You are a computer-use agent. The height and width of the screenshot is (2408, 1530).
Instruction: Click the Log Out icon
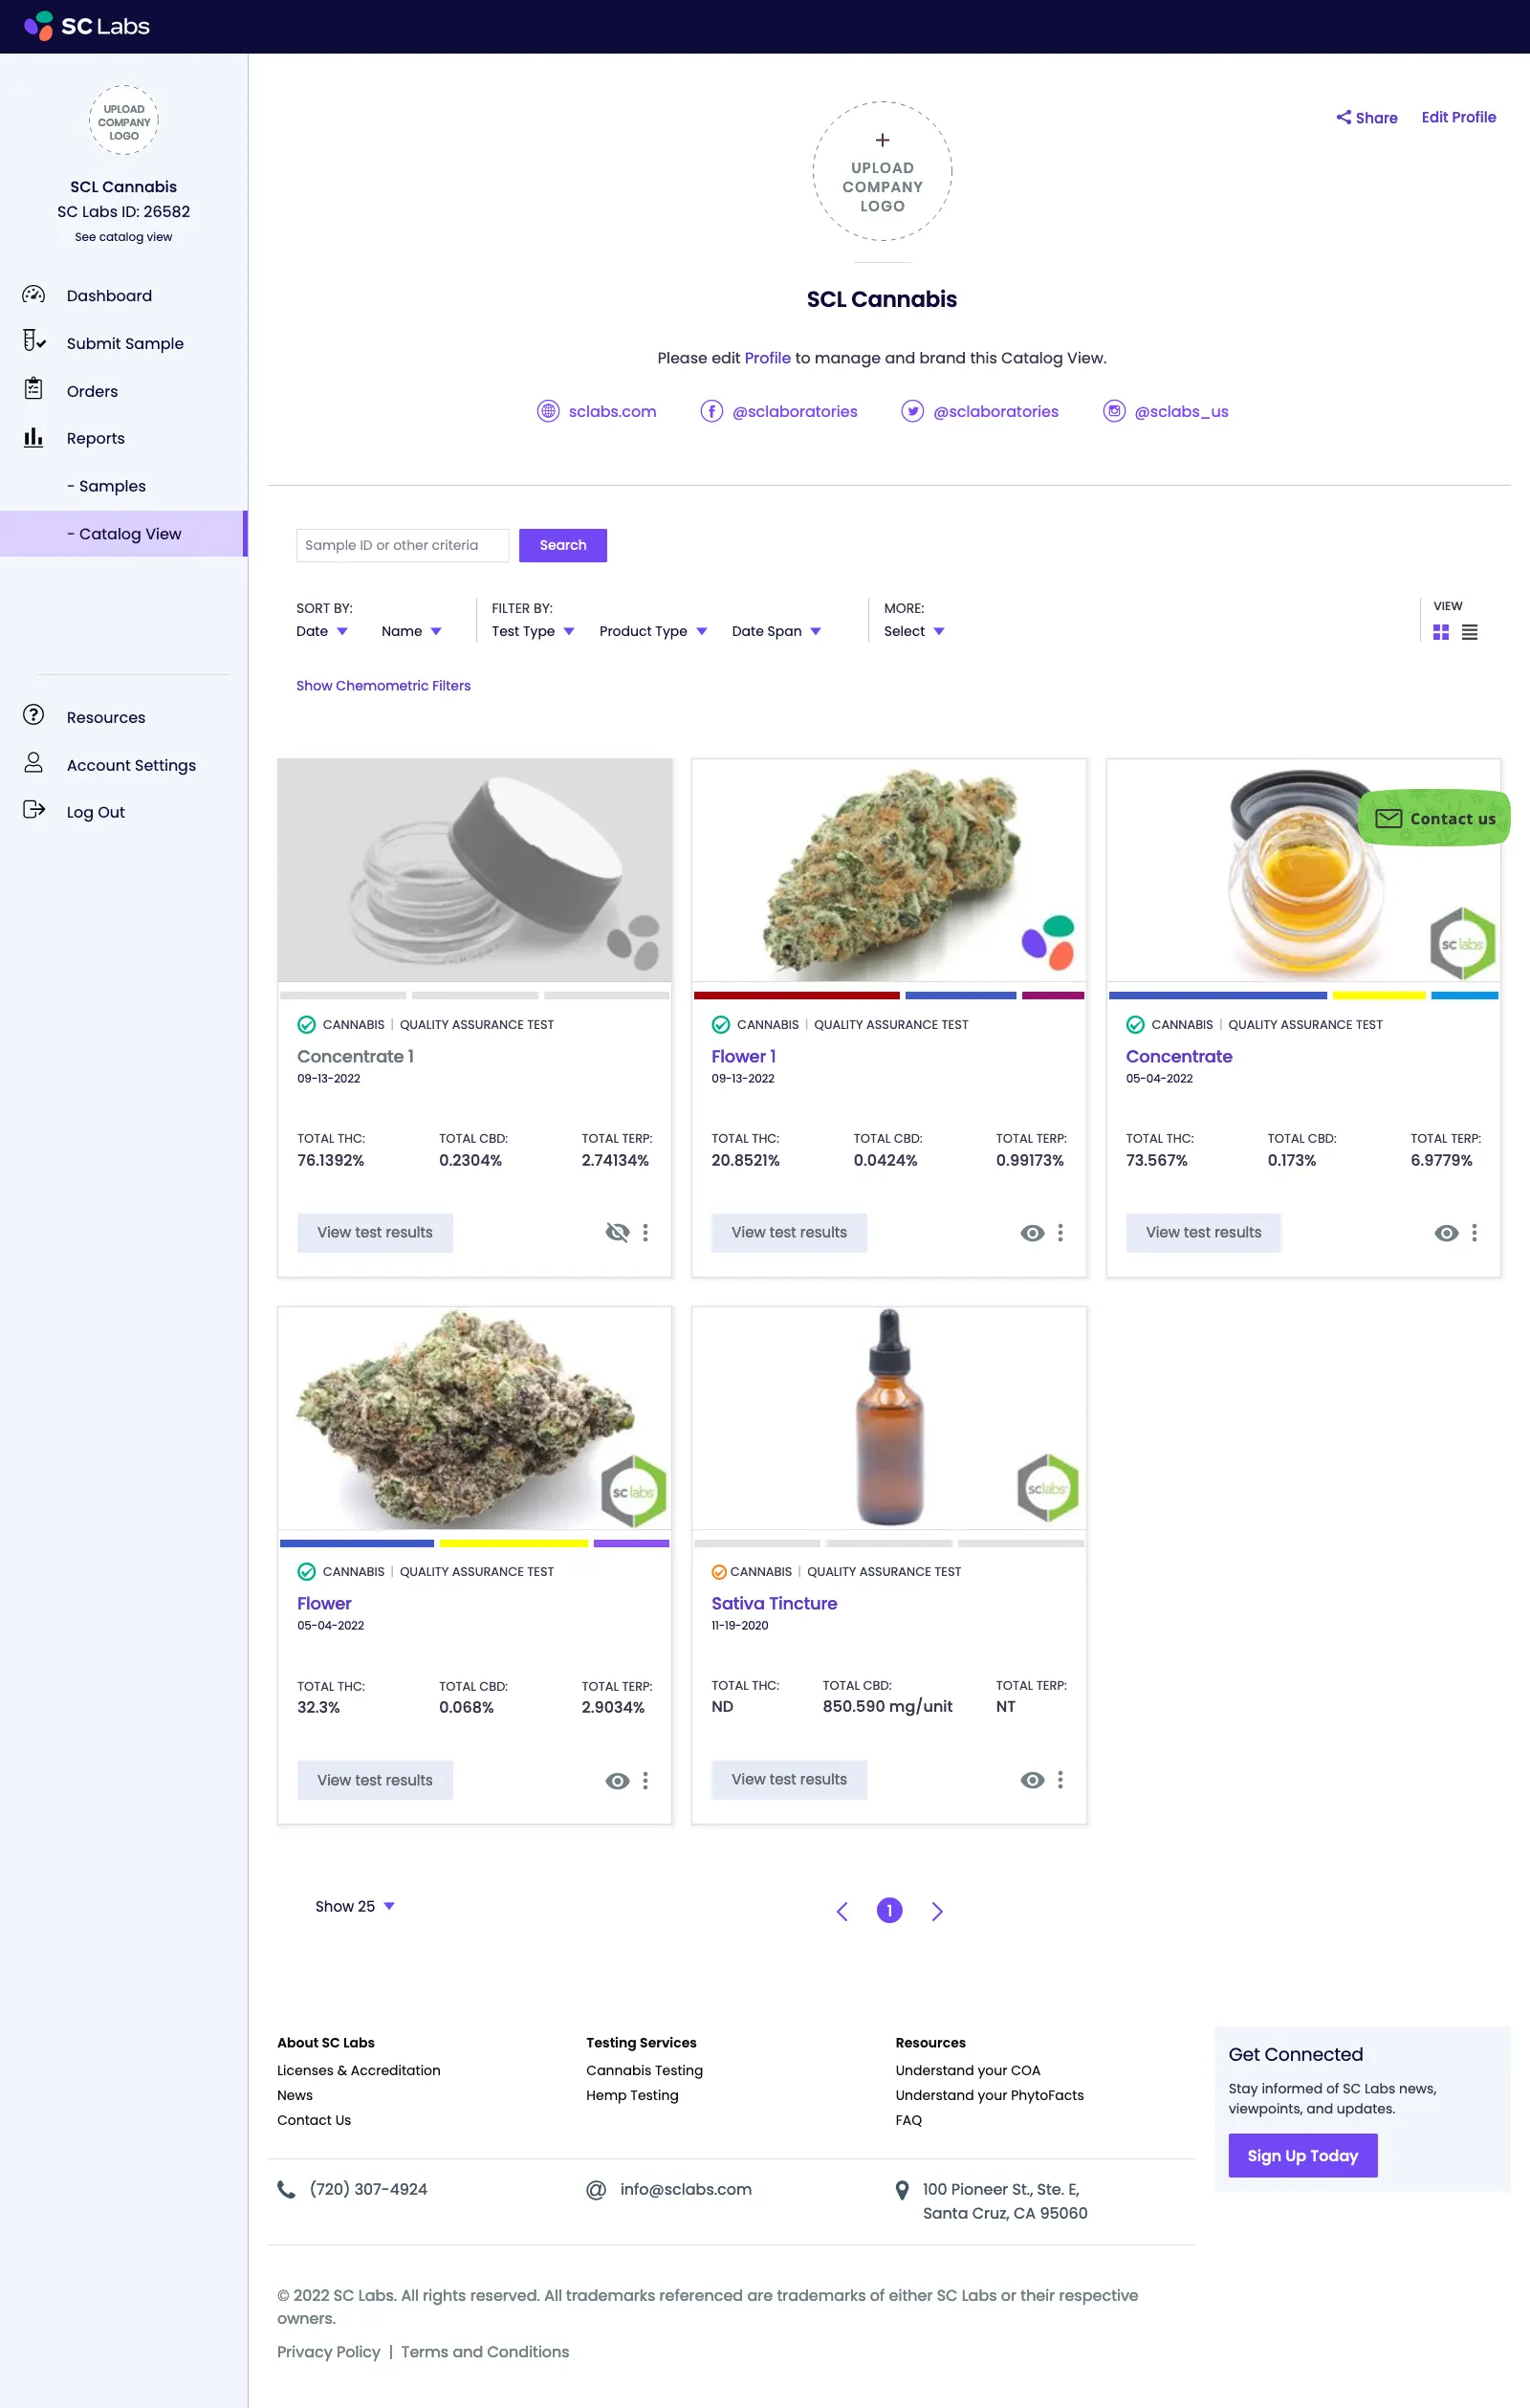[34, 810]
